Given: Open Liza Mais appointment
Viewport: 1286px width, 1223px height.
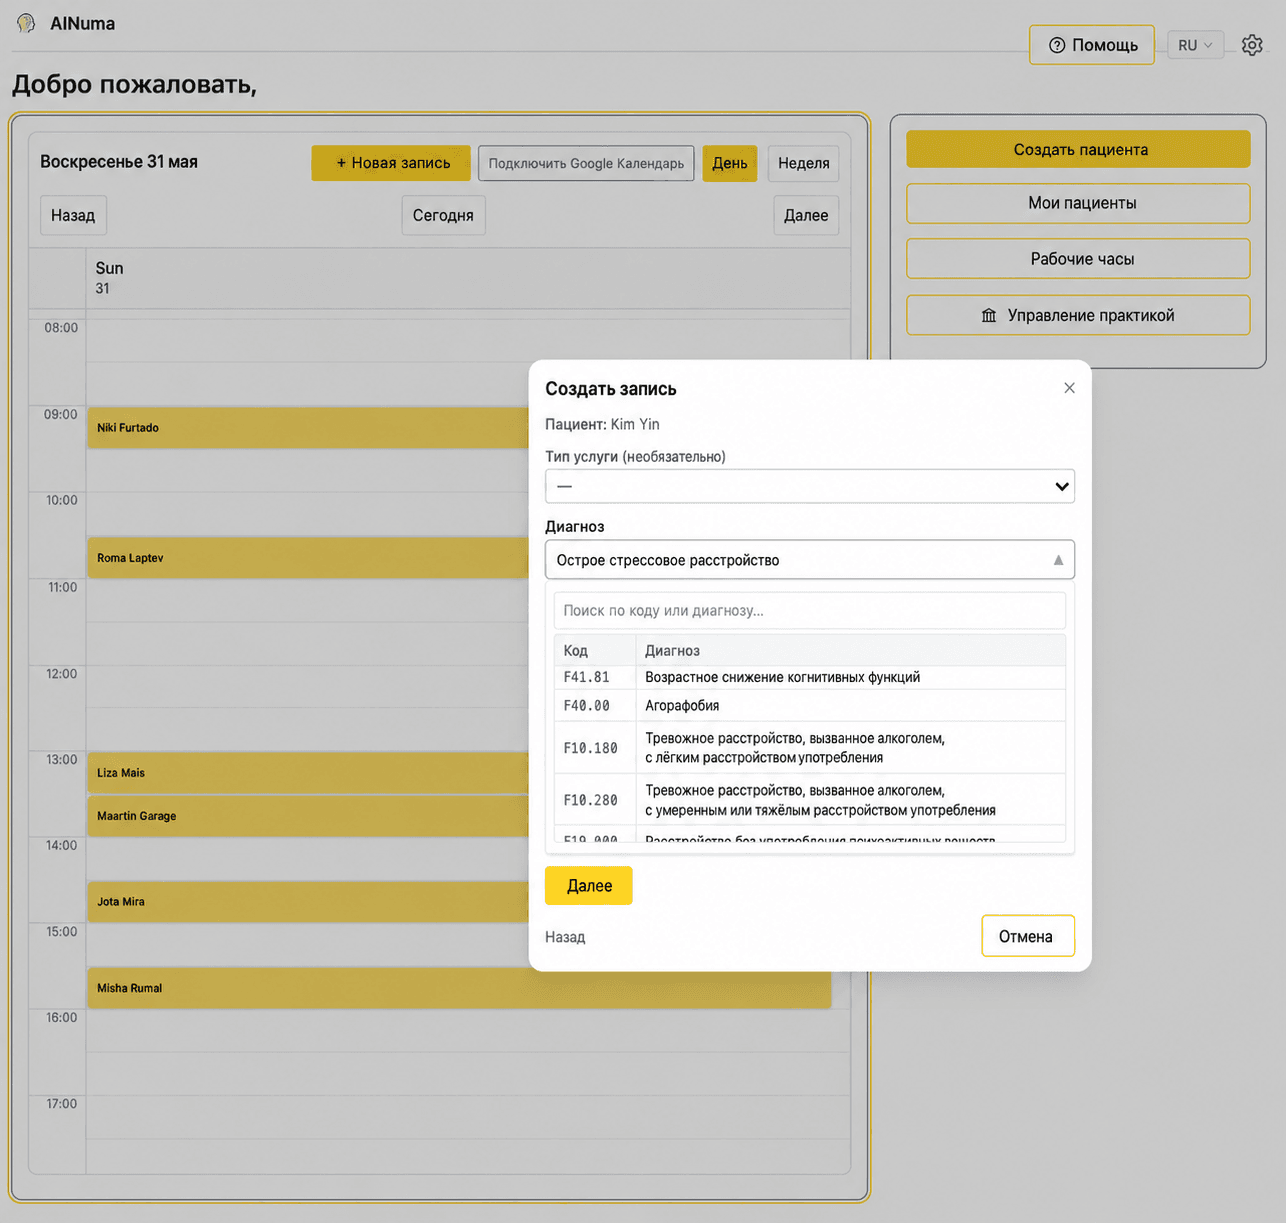Looking at the screenshot, I should 308,773.
